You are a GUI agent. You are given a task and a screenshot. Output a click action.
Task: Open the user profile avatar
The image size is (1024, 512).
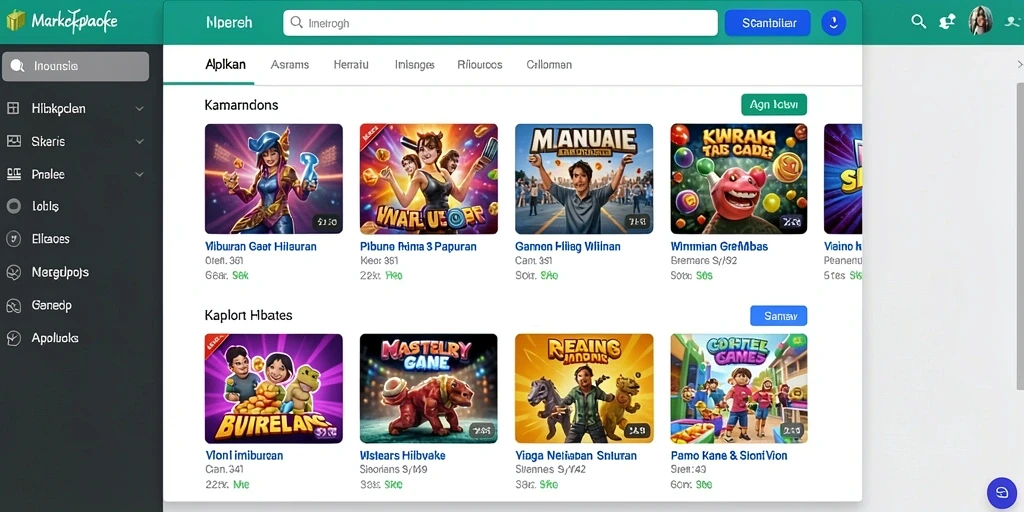981,22
